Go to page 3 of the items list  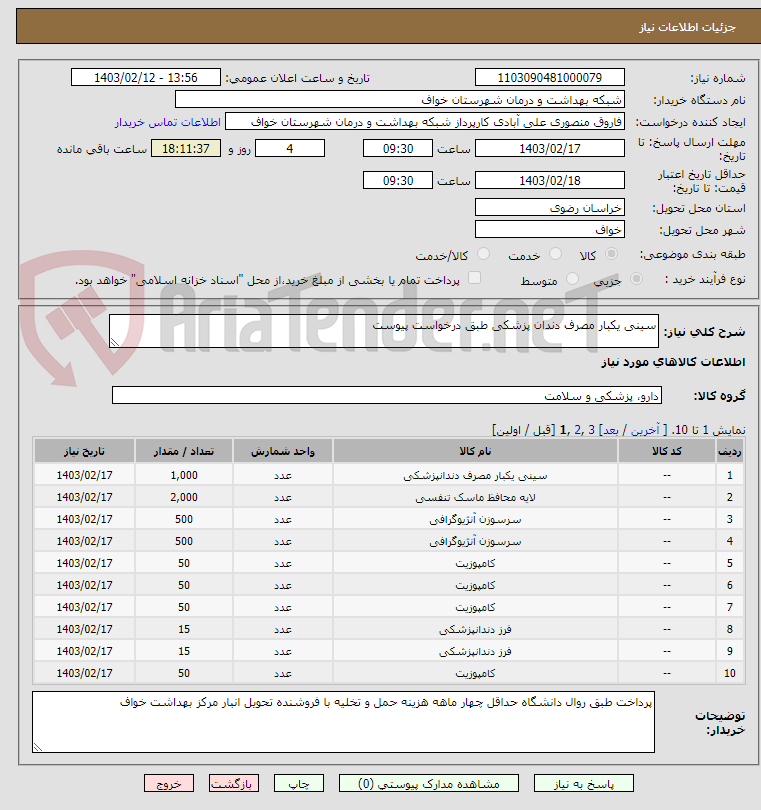[x=592, y=430]
